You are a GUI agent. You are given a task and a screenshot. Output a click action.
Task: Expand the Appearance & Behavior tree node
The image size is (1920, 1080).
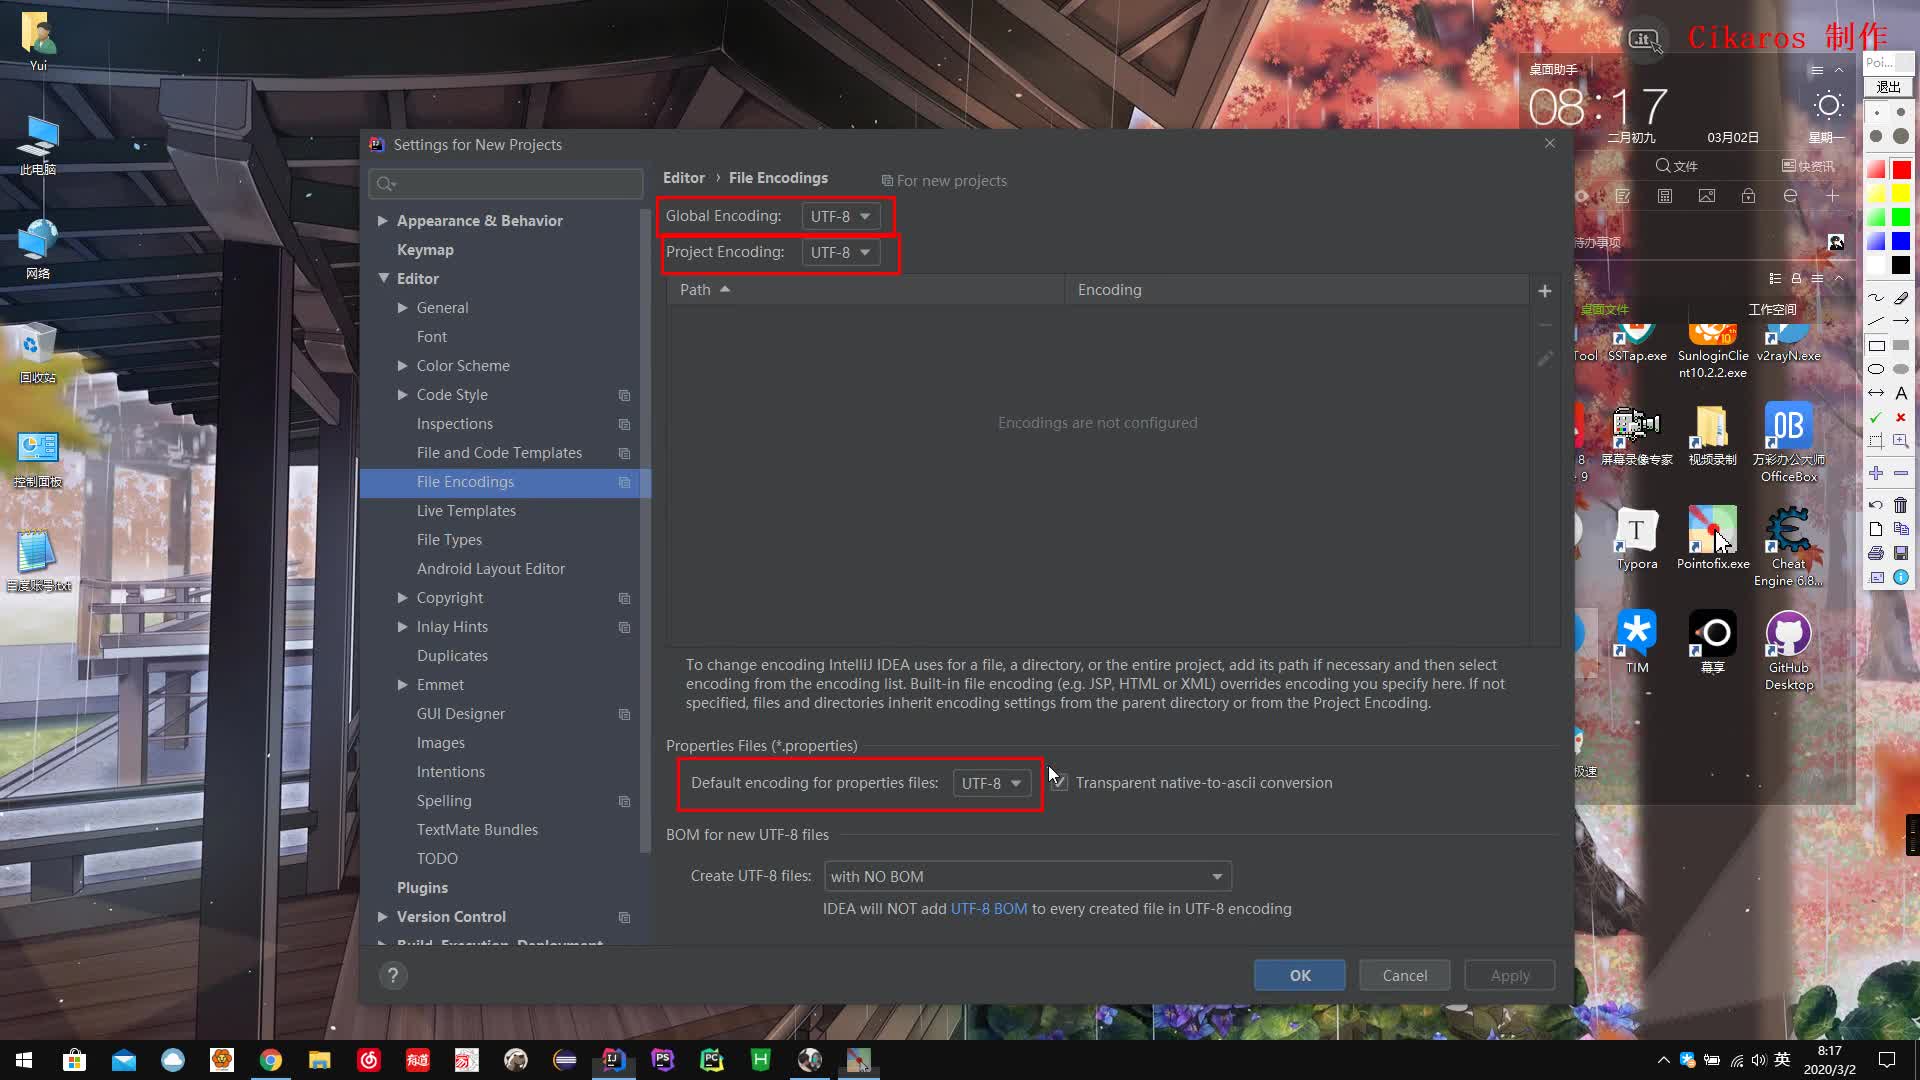point(382,221)
